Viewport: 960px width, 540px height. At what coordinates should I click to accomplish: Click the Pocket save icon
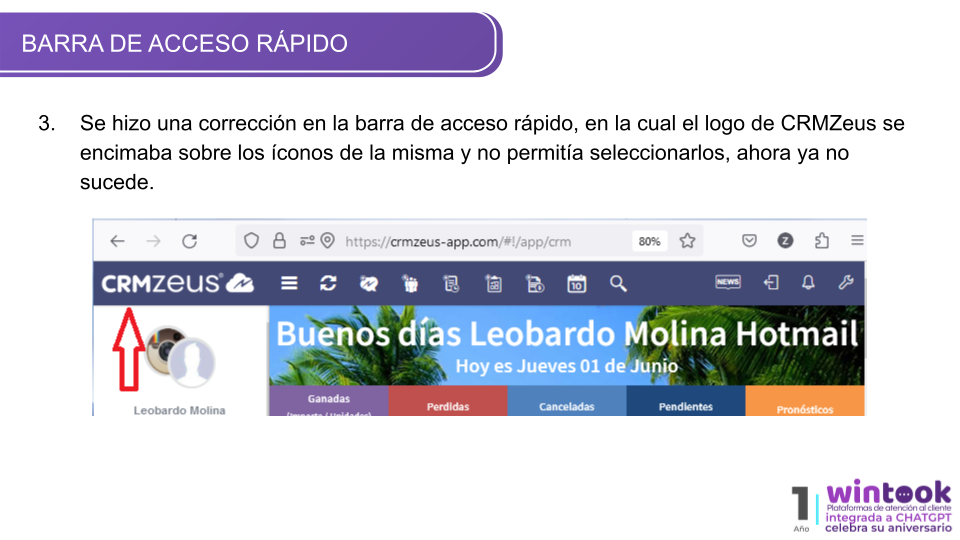(749, 241)
